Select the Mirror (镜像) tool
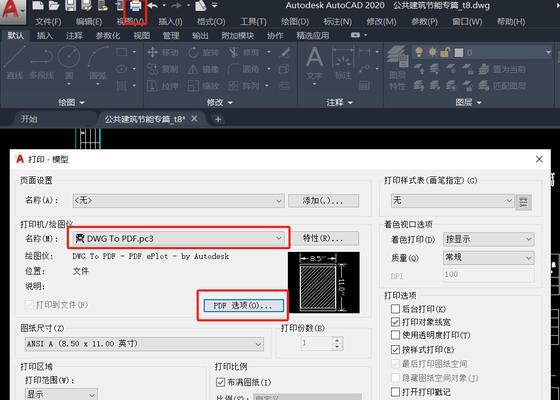Viewport: 560px width, 400px height. [204, 69]
